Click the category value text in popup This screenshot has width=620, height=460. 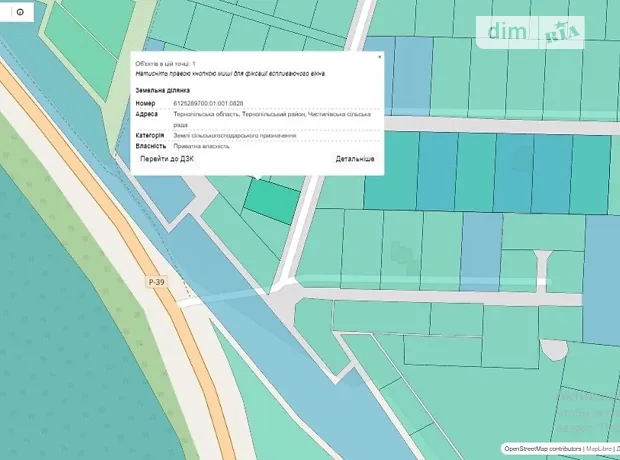pyautogui.click(x=234, y=135)
